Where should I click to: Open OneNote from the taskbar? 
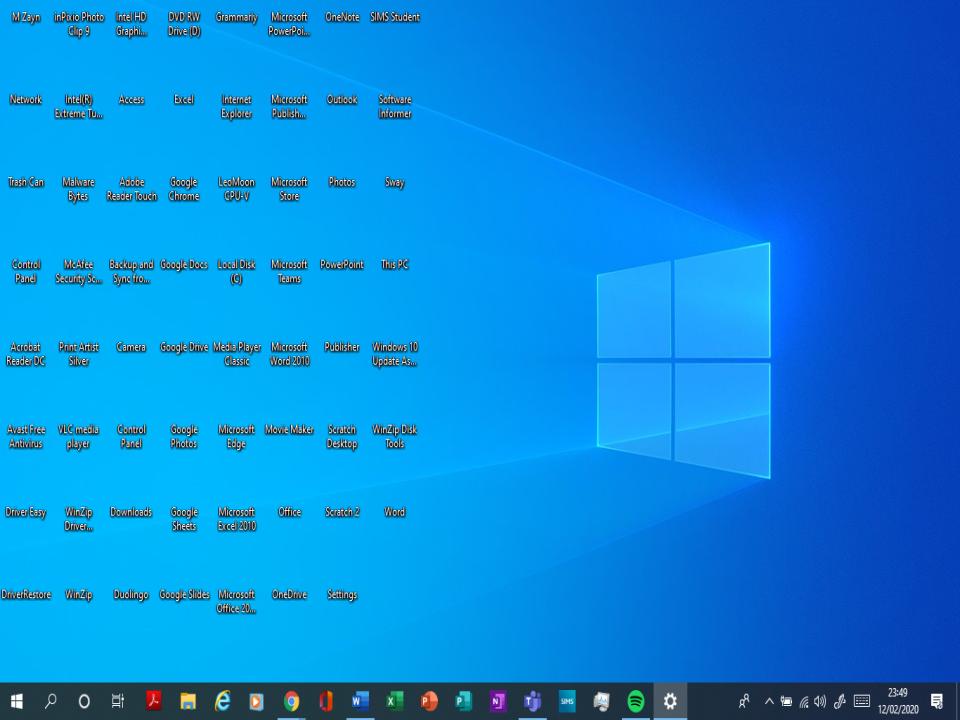(498, 701)
